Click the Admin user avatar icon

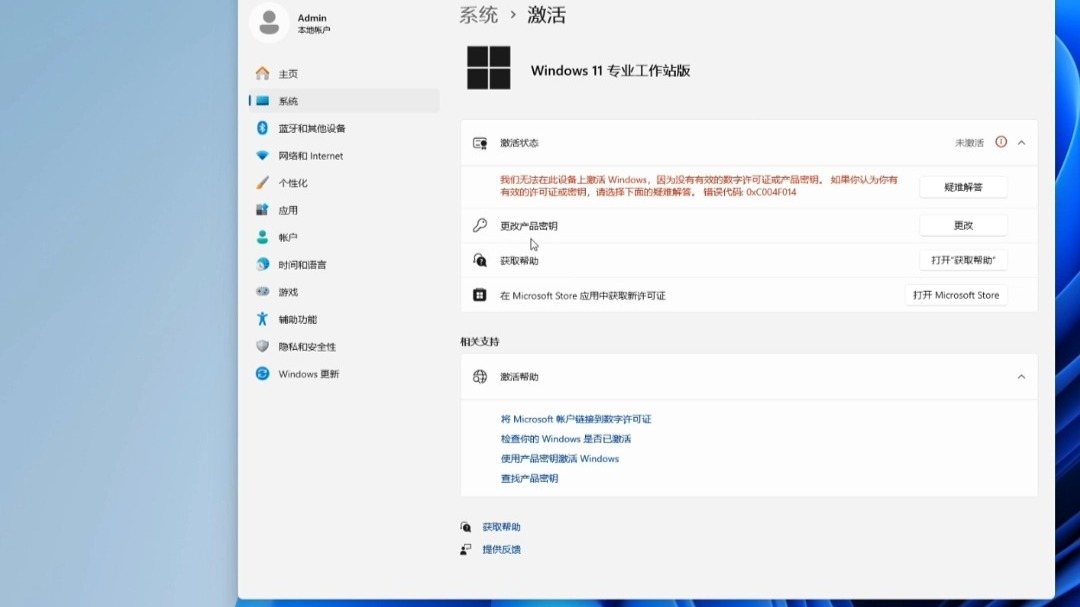269,22
